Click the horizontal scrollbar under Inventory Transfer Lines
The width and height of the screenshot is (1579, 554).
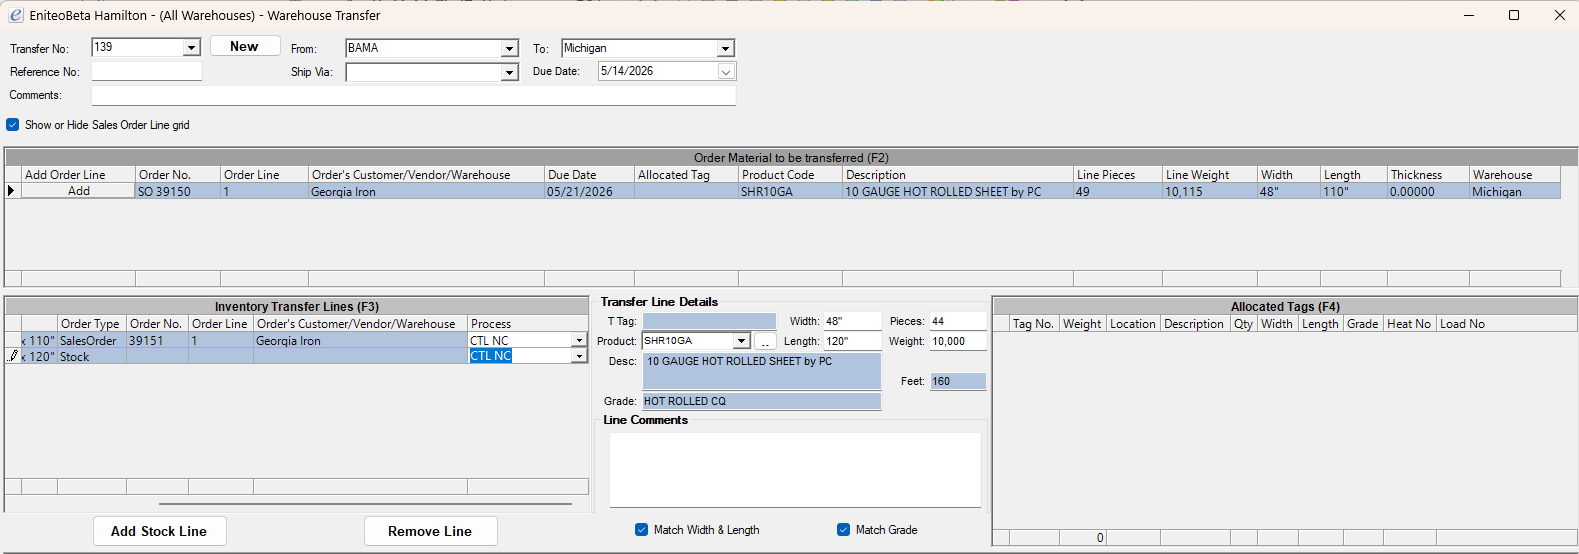[x=365, y=504]
